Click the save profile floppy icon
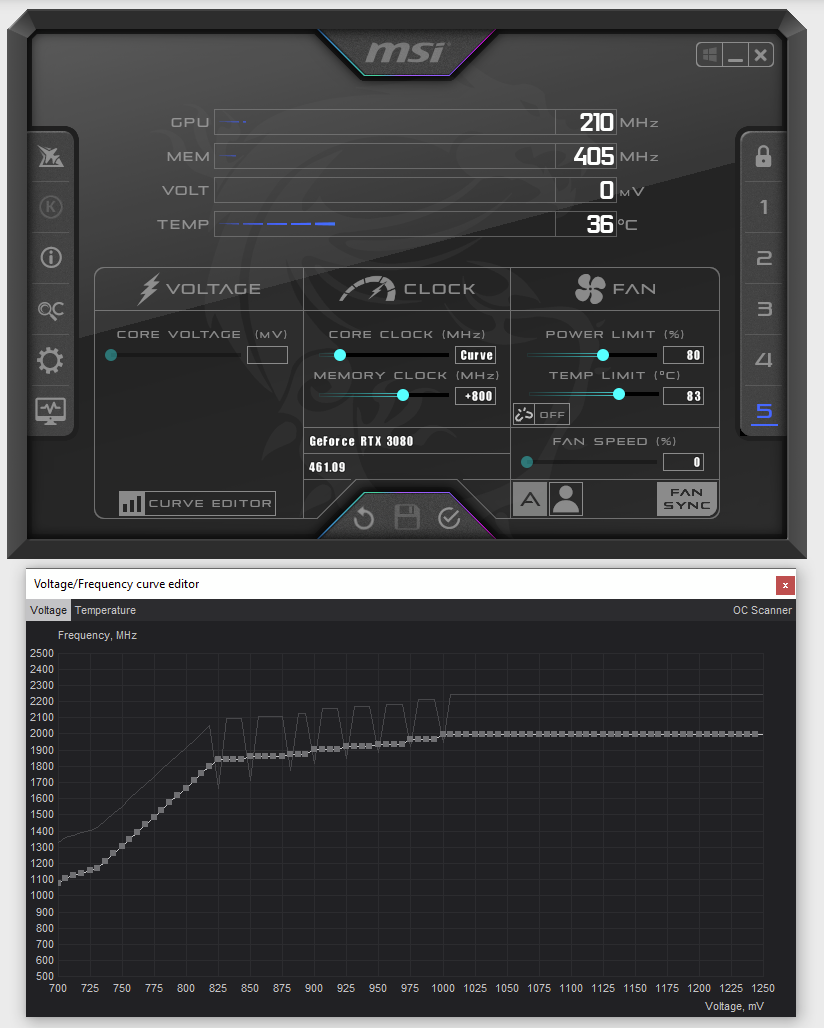Screen dimensions: 824x1028 pyautogui.click(x=406, y=517)
